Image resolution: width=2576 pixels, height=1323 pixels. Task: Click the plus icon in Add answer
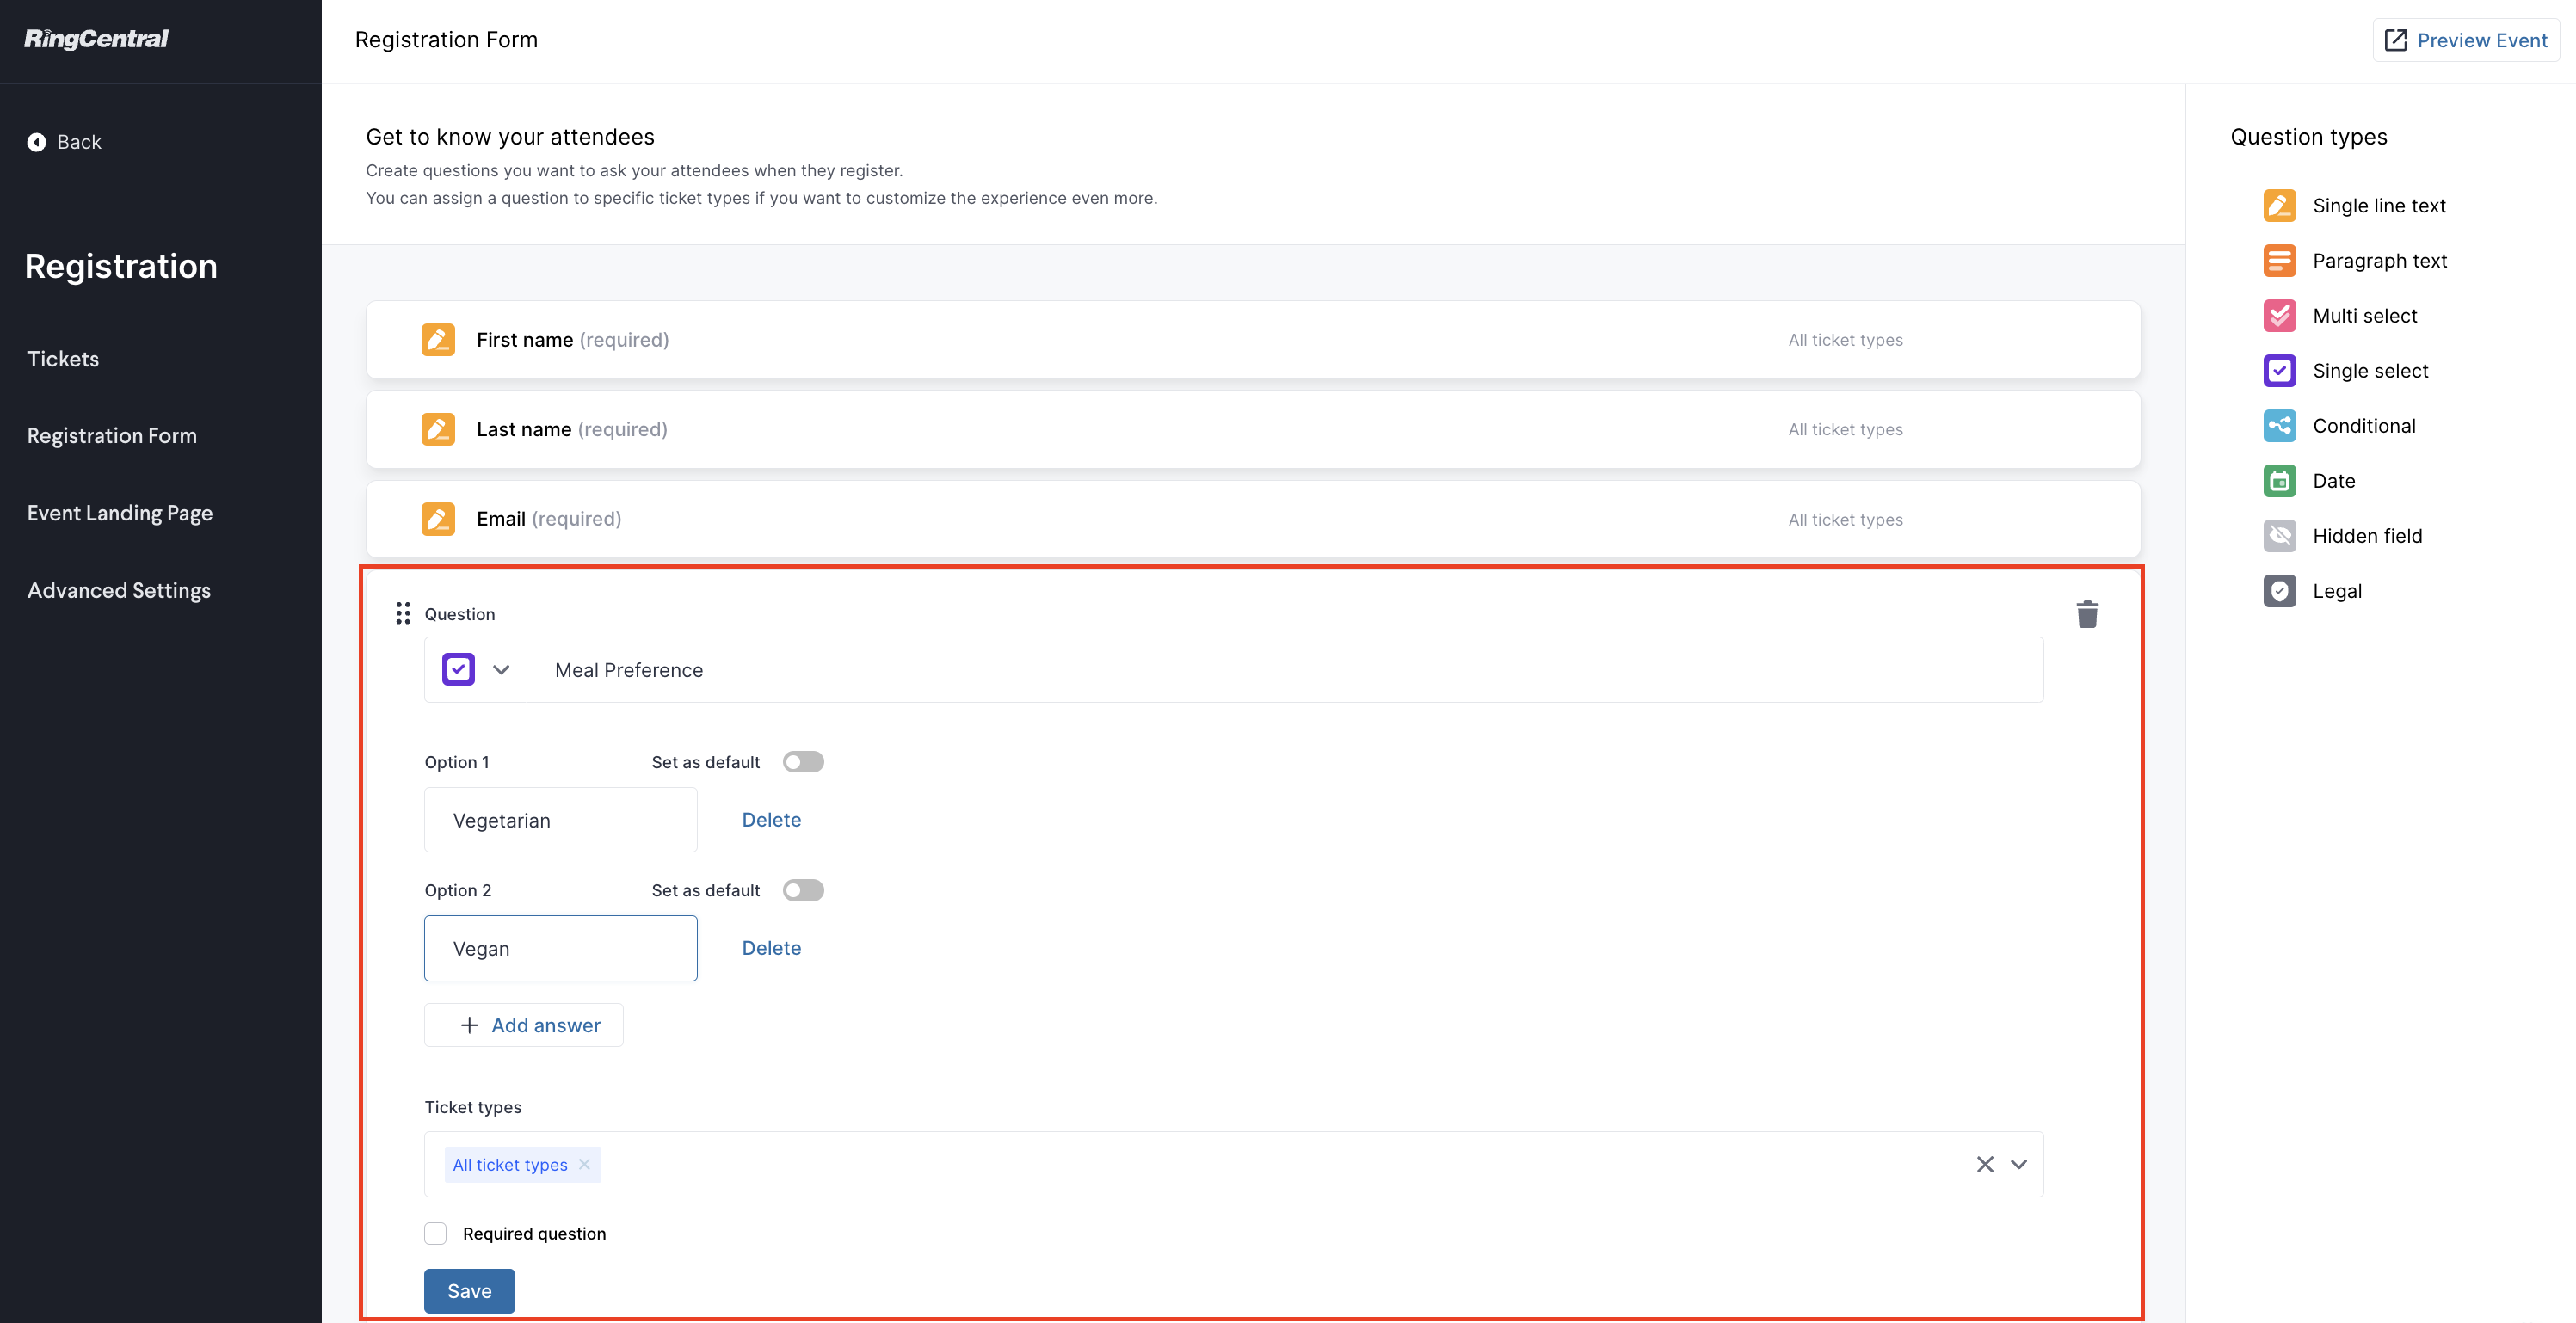[469, 1025]
